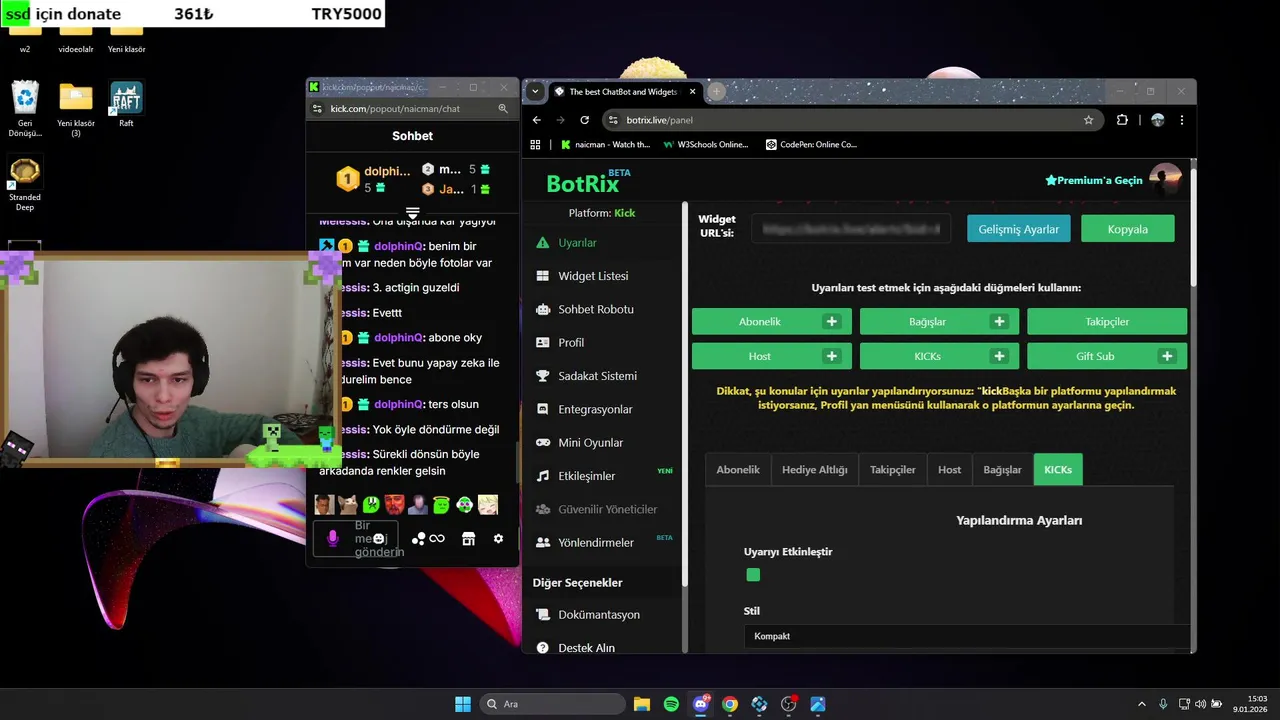
Task: Click the BotRix user avatar
Action: [1165, 178]
